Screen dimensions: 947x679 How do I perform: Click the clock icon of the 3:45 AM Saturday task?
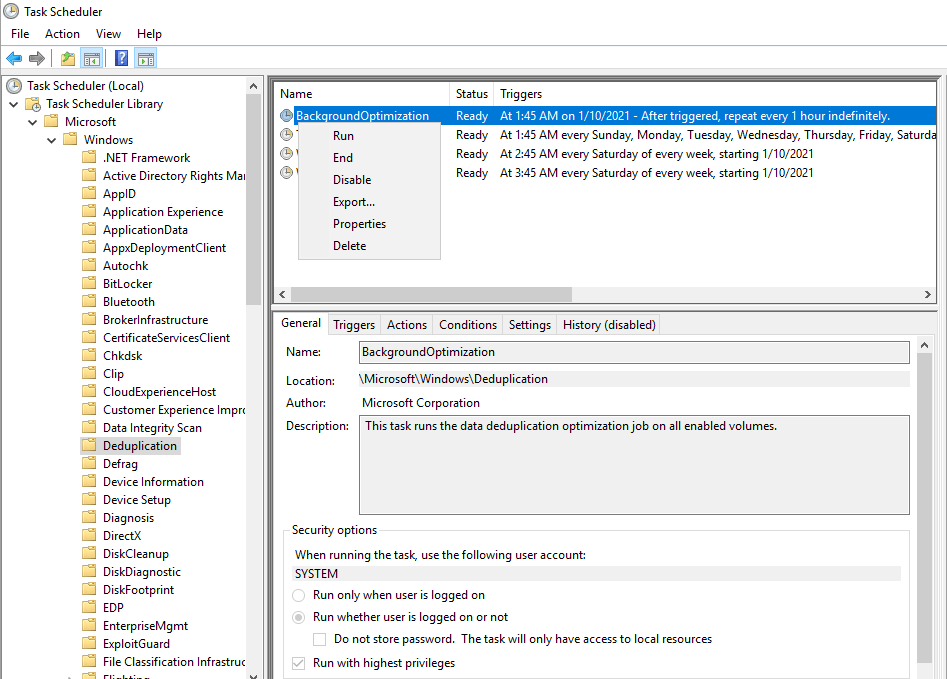click(286, 173)
